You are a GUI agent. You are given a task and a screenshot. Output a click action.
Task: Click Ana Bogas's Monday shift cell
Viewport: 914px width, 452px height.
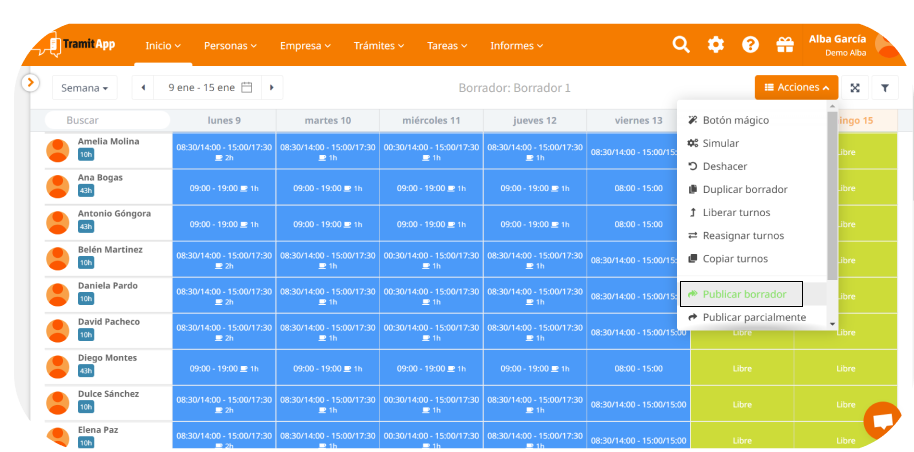224,188
